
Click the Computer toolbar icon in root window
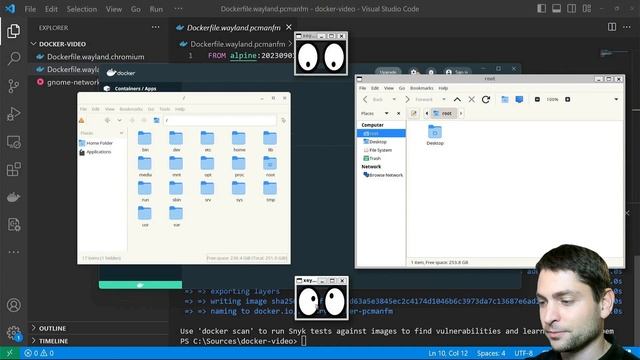click(x=519, y=100)
